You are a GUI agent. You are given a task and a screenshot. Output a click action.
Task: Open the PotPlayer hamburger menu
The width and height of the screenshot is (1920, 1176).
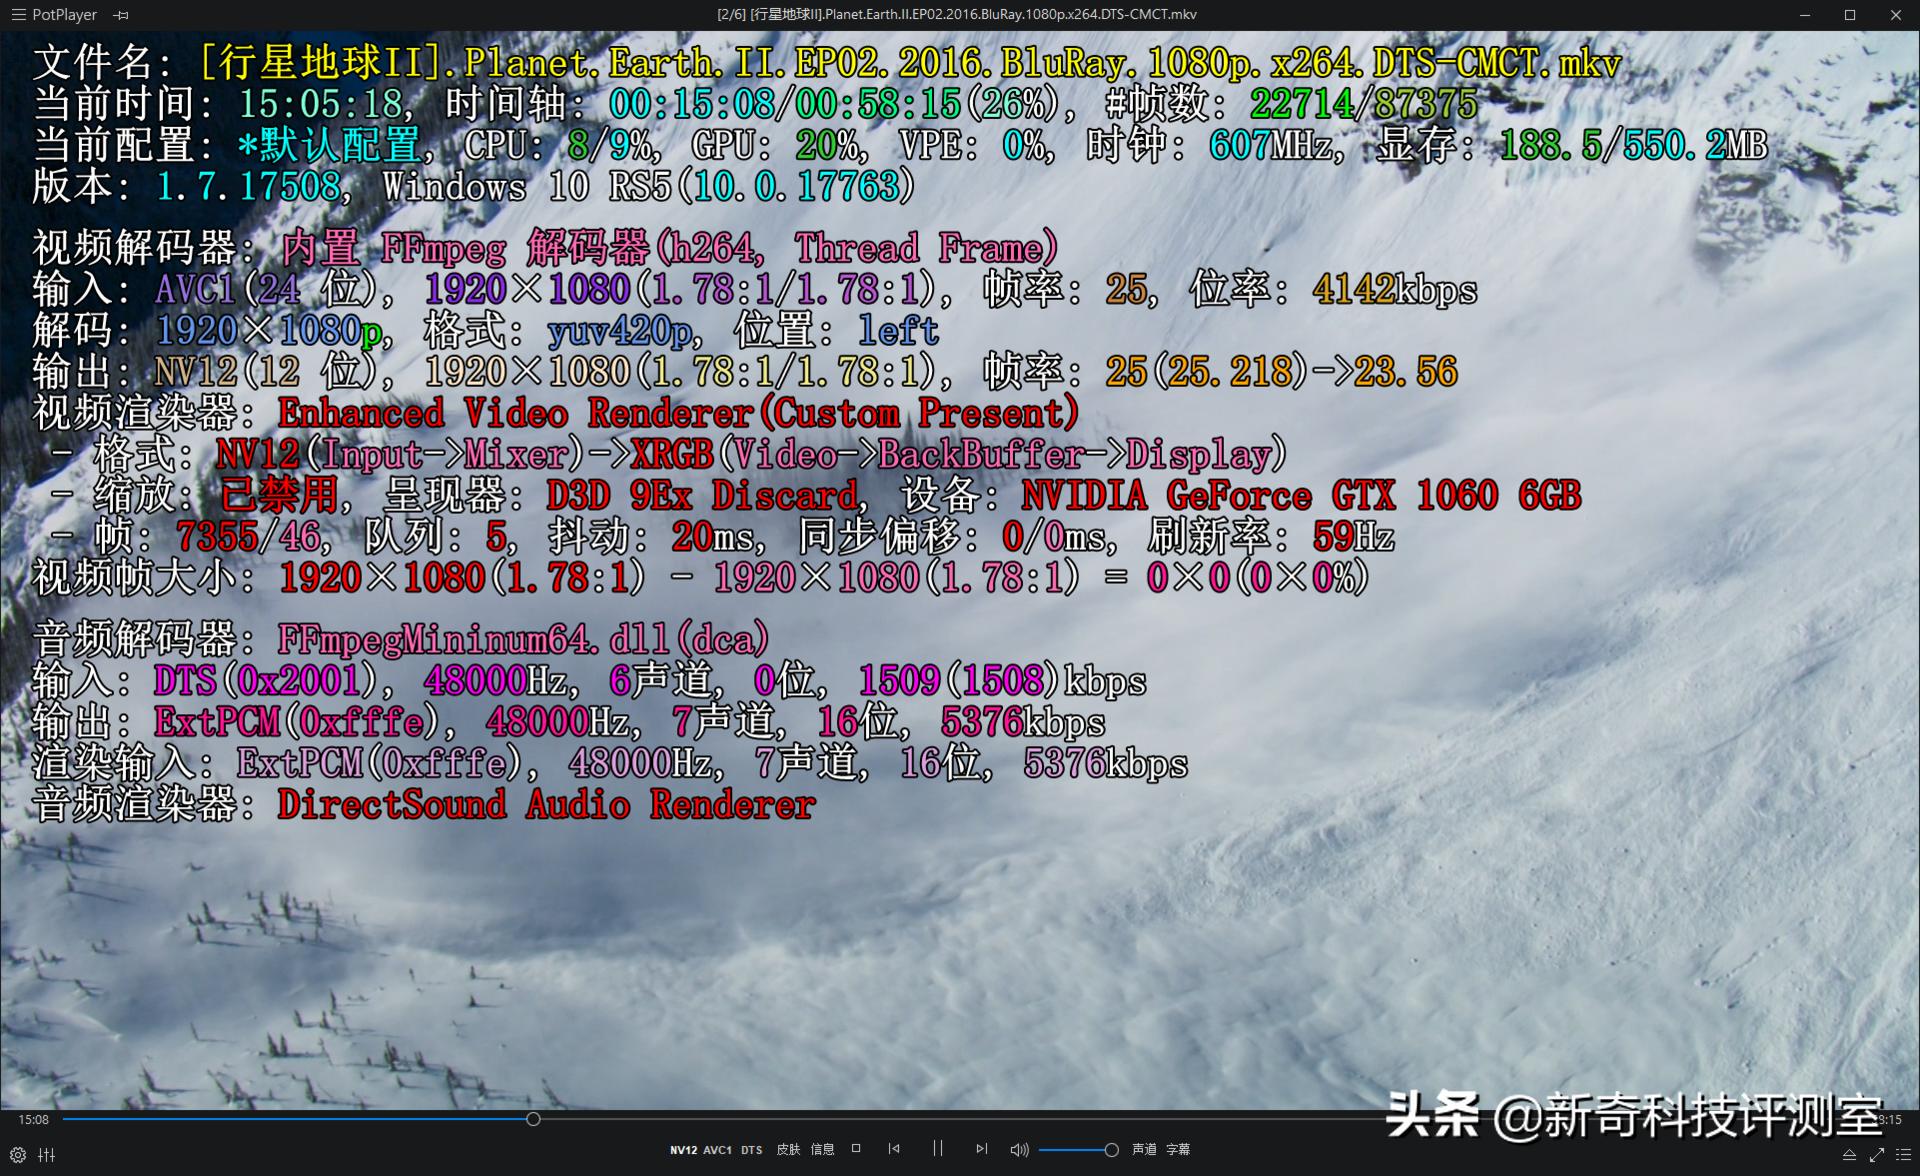16,14
